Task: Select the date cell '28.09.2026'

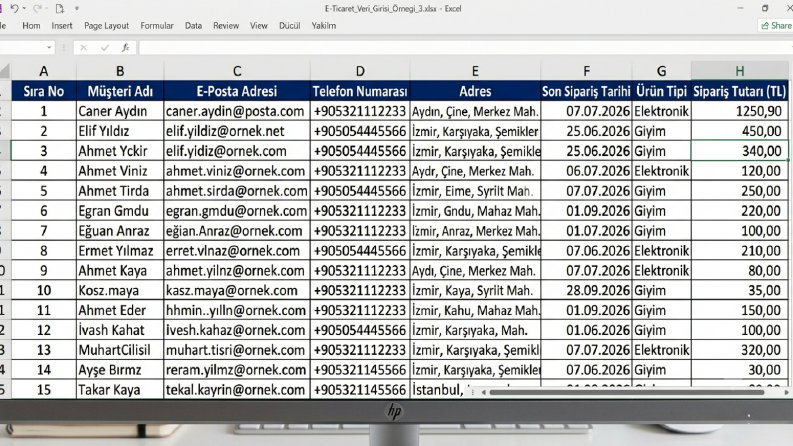Action: pos(586,290)
